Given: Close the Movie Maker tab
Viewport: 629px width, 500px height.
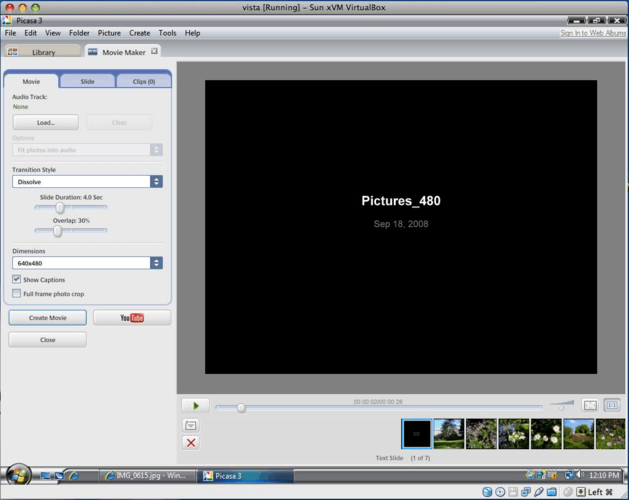Looking at the screenshot, I should pos(154,51).
